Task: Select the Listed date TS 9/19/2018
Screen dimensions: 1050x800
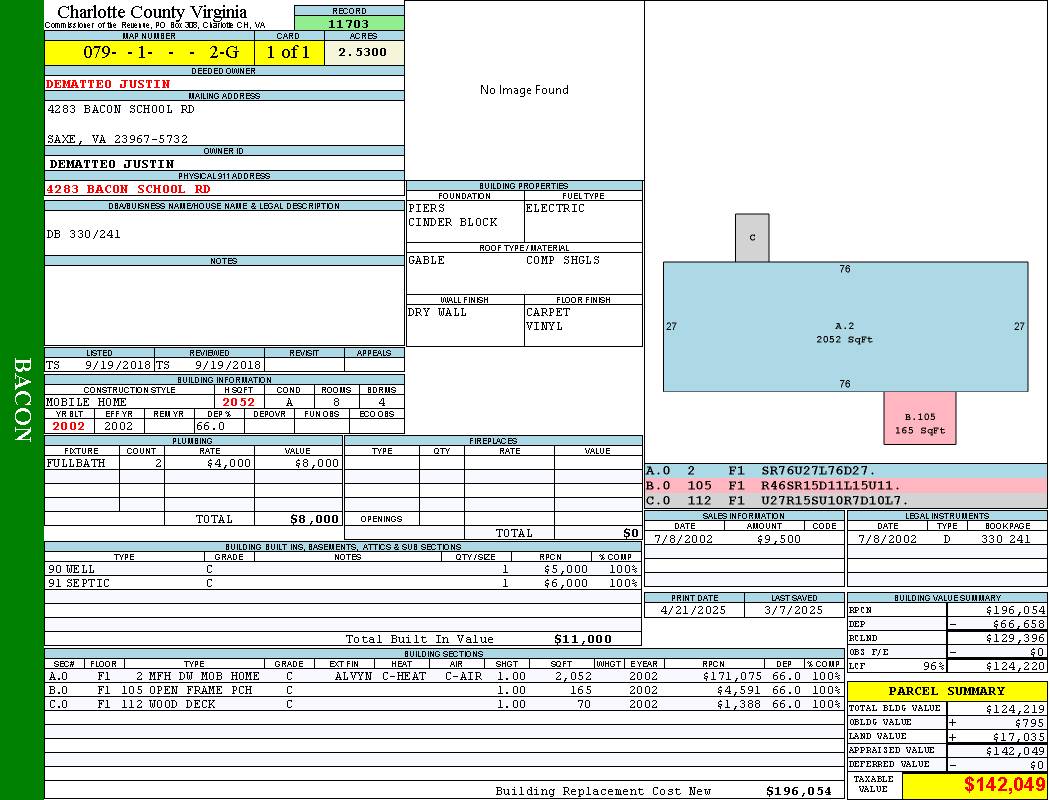Action: coord(98,365)
